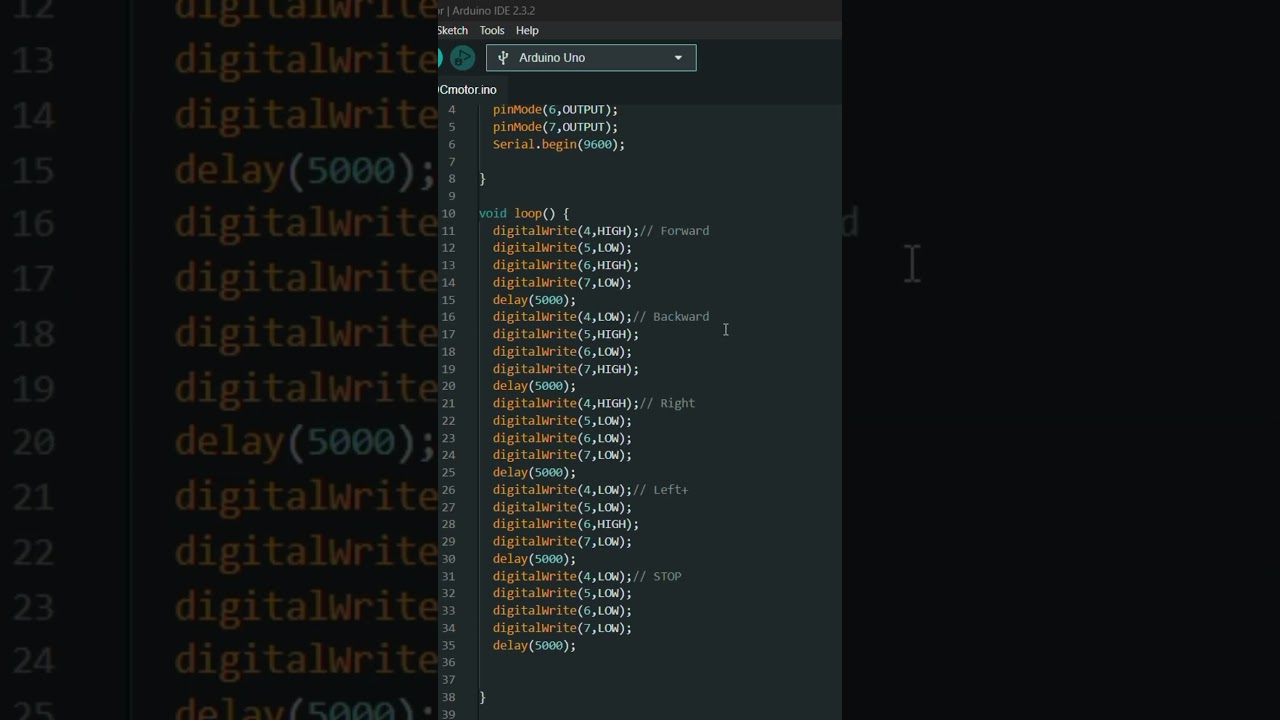Viewport: 1280px width, 720px height.
Task: Click the USB icon in board selector
Action: [503, 58]
